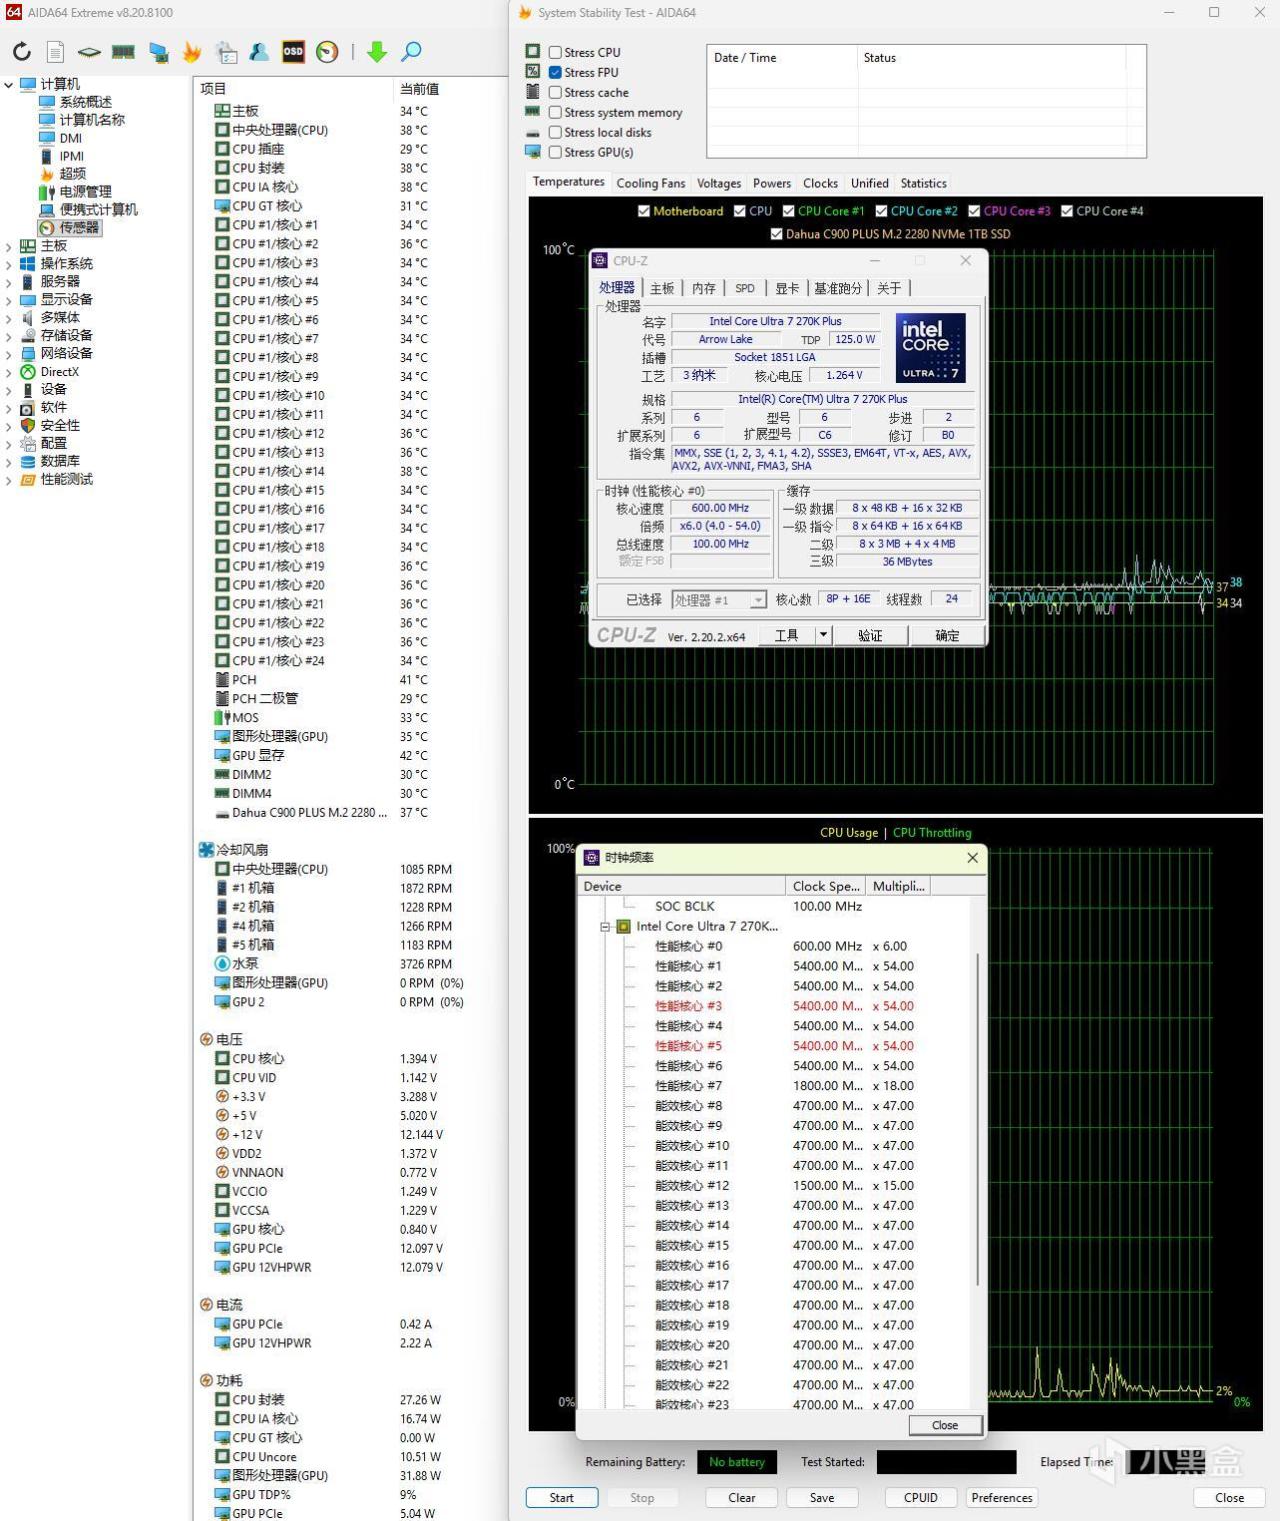Image resolution: width=1280 pixels, height=1521 pixels.
Task: Open System Stability Test flame toolbar icon
Action: click(192, 52)
